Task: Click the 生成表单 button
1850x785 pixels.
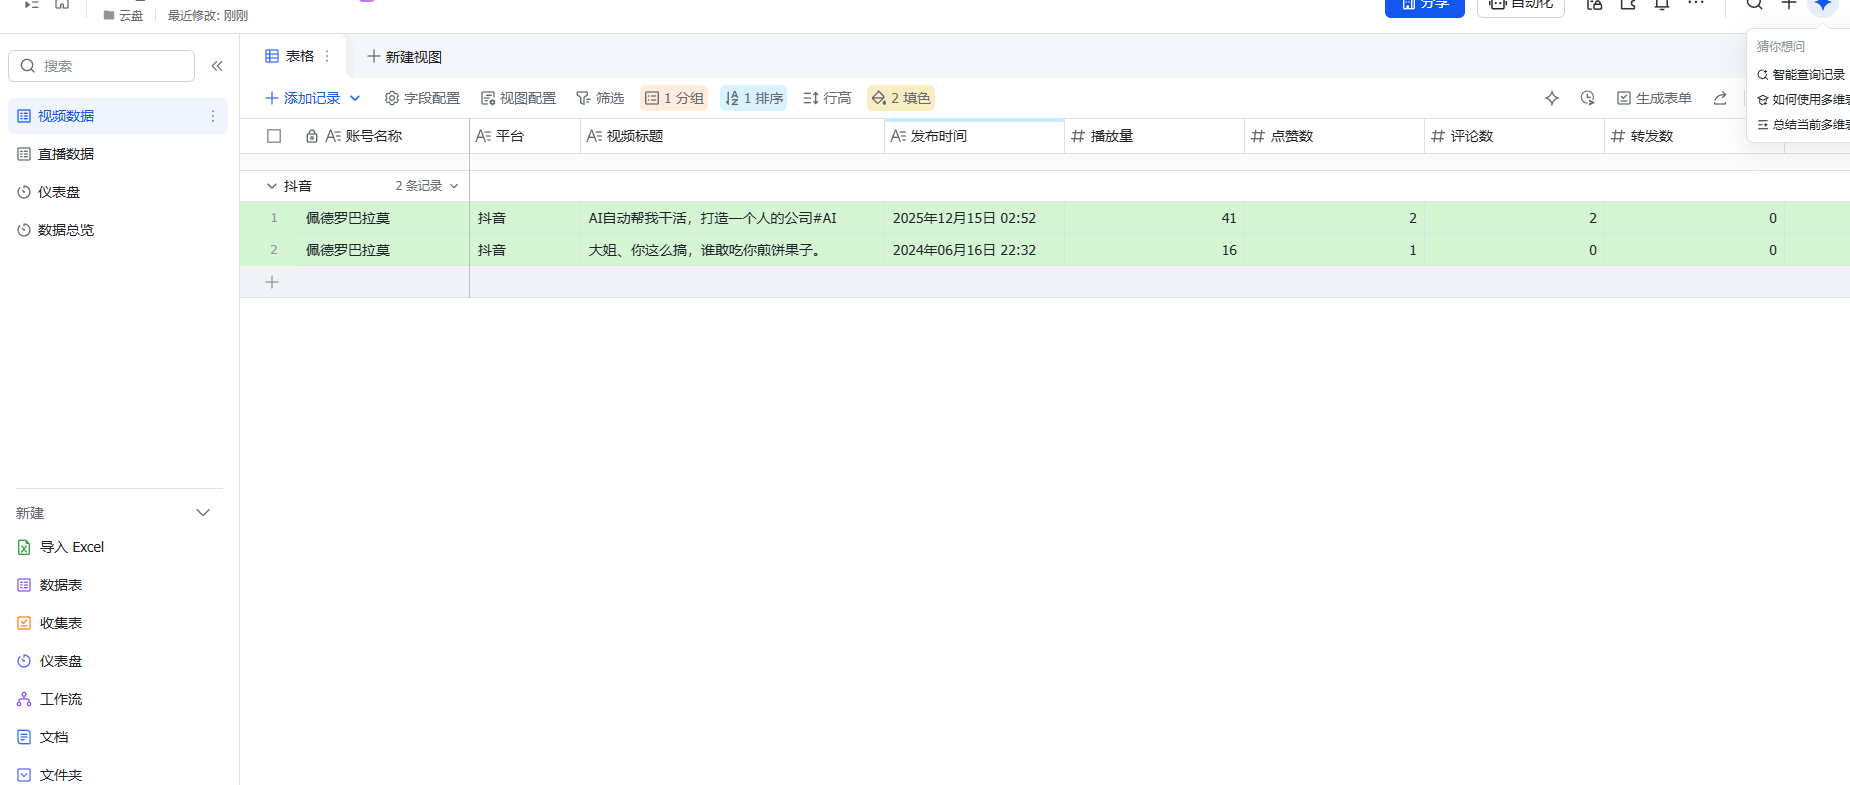Action: 1654,98
